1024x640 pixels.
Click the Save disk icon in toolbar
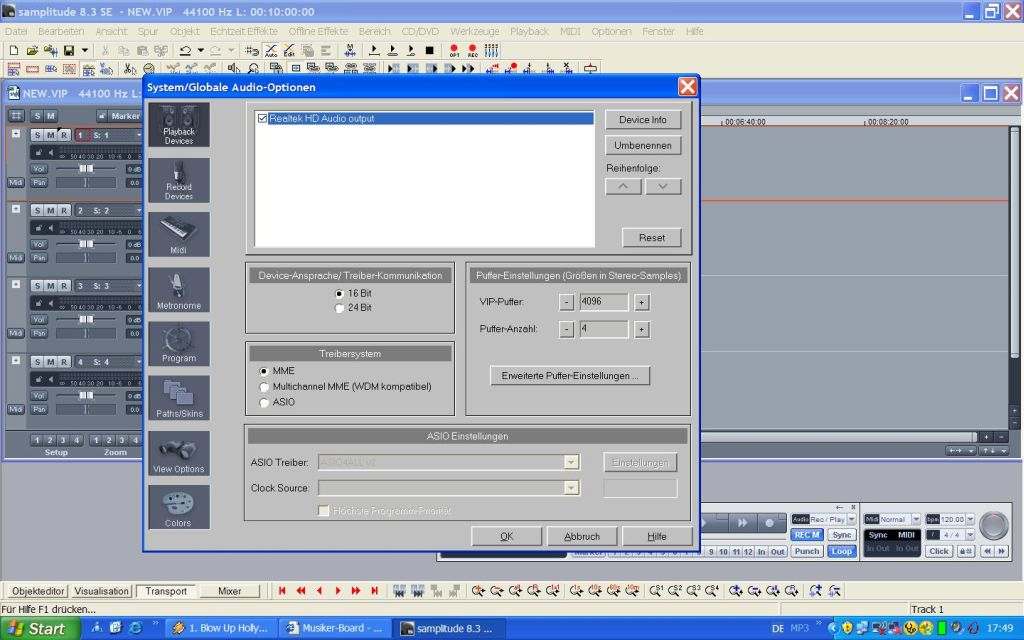tap(68, 50)
